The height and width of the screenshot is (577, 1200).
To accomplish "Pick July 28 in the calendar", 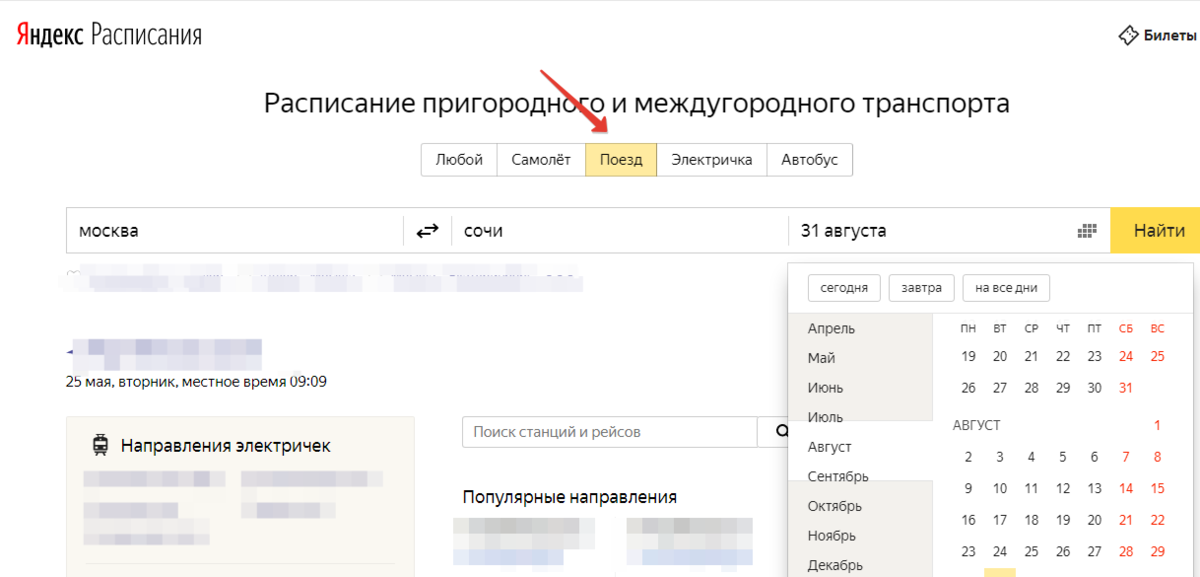I will point(1031,388).
